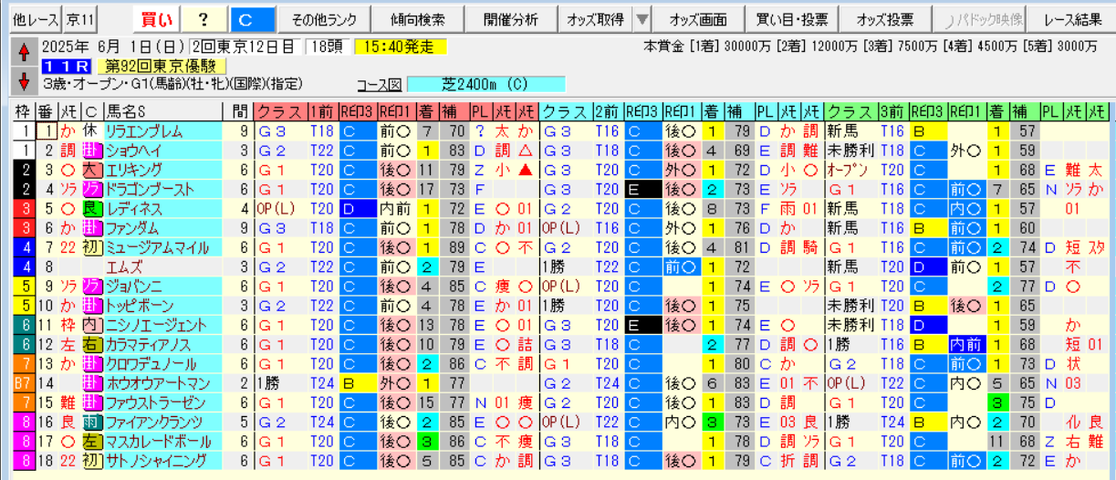Click the 3前 column header

(x=893, y=111)
